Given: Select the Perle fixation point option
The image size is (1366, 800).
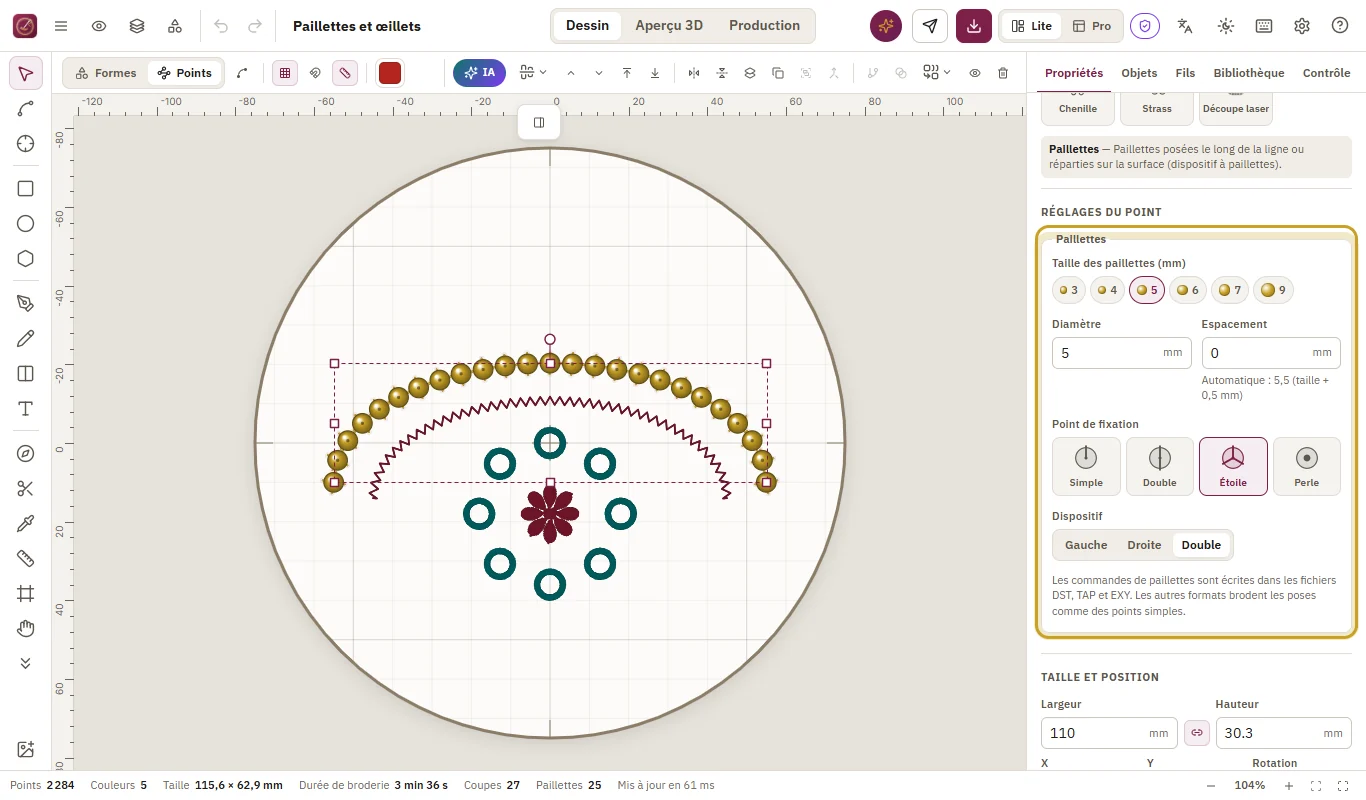Looking at the screenshot, I should 1306,466.
